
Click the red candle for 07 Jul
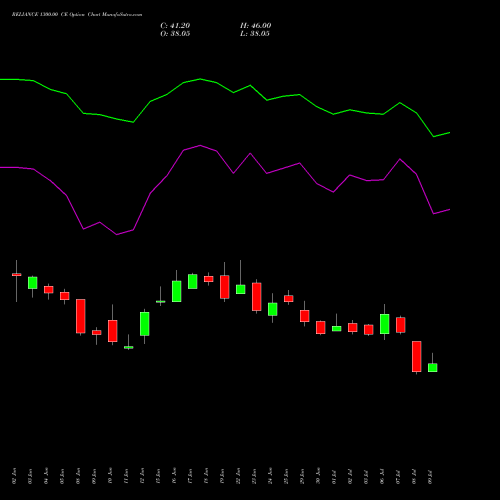401,325
